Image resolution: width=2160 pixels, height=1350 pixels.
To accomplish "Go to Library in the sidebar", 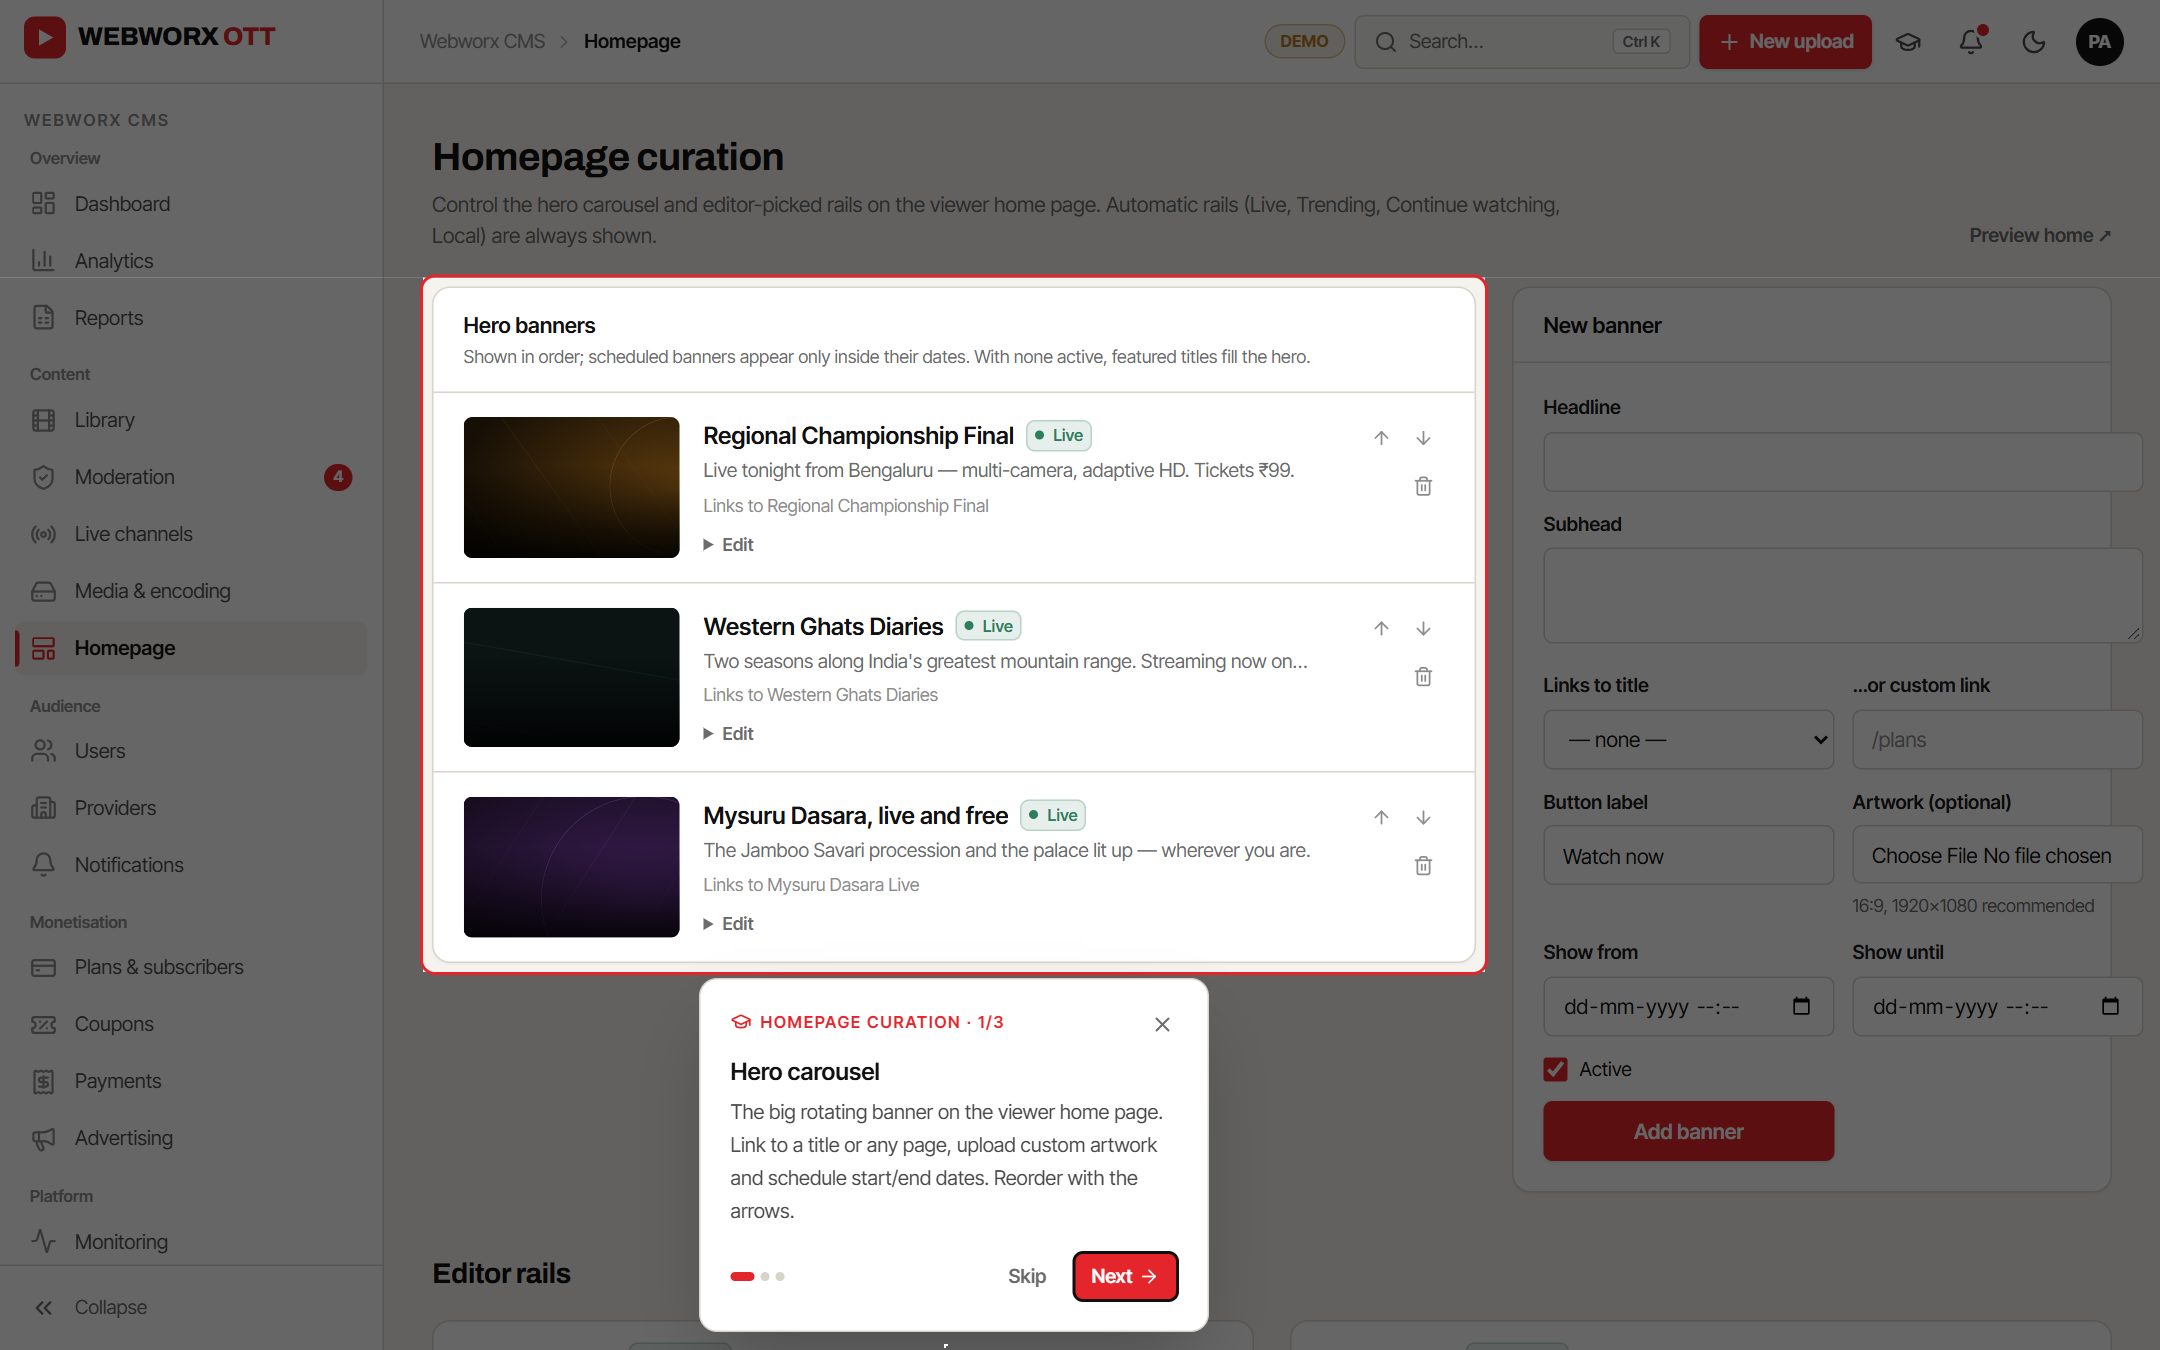I will pos(191,420).
